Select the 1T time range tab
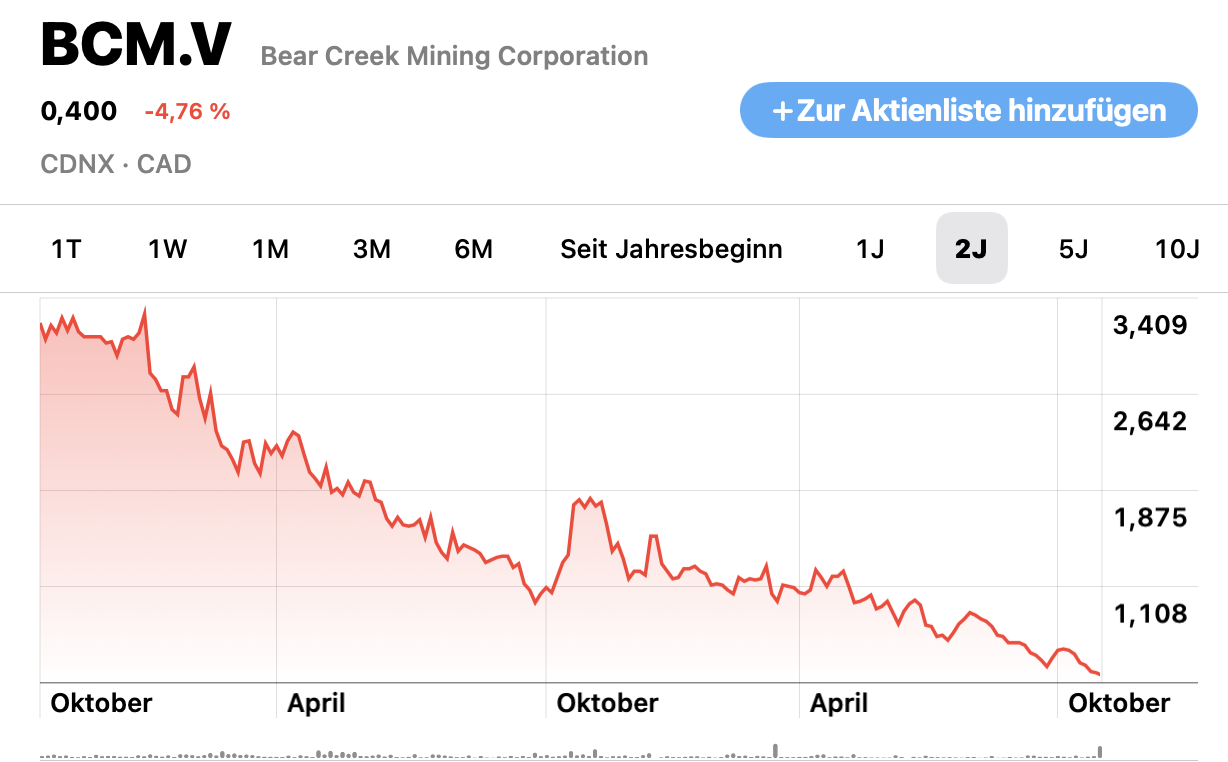Image resolution: width=1228 pixels, height=762 pixels. click(66, 249)
